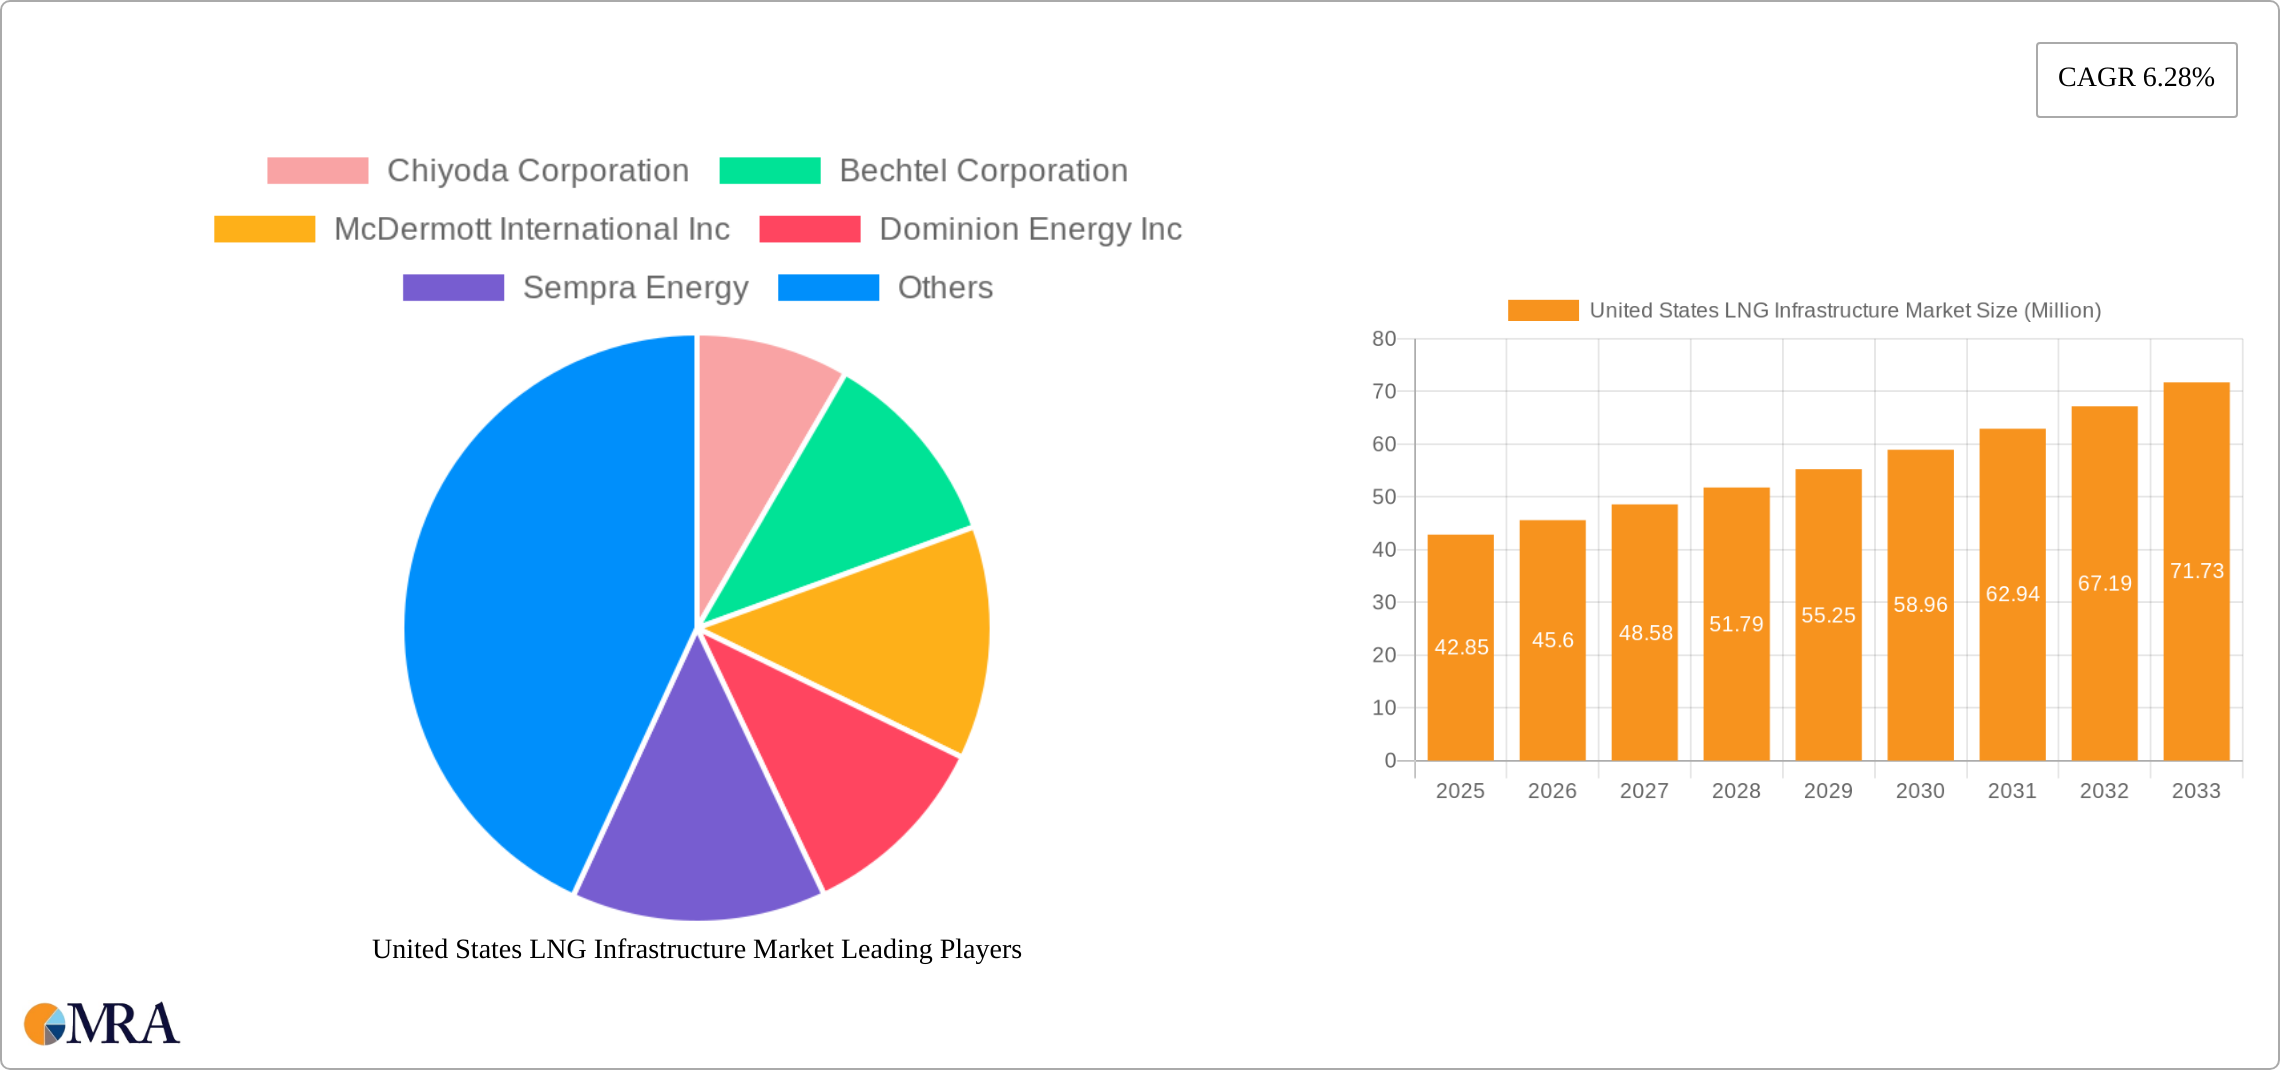Screen dimensions: 2280x1070
Task: Toggle the Chiyoda Corporation legend label
Action: [538, 171]
